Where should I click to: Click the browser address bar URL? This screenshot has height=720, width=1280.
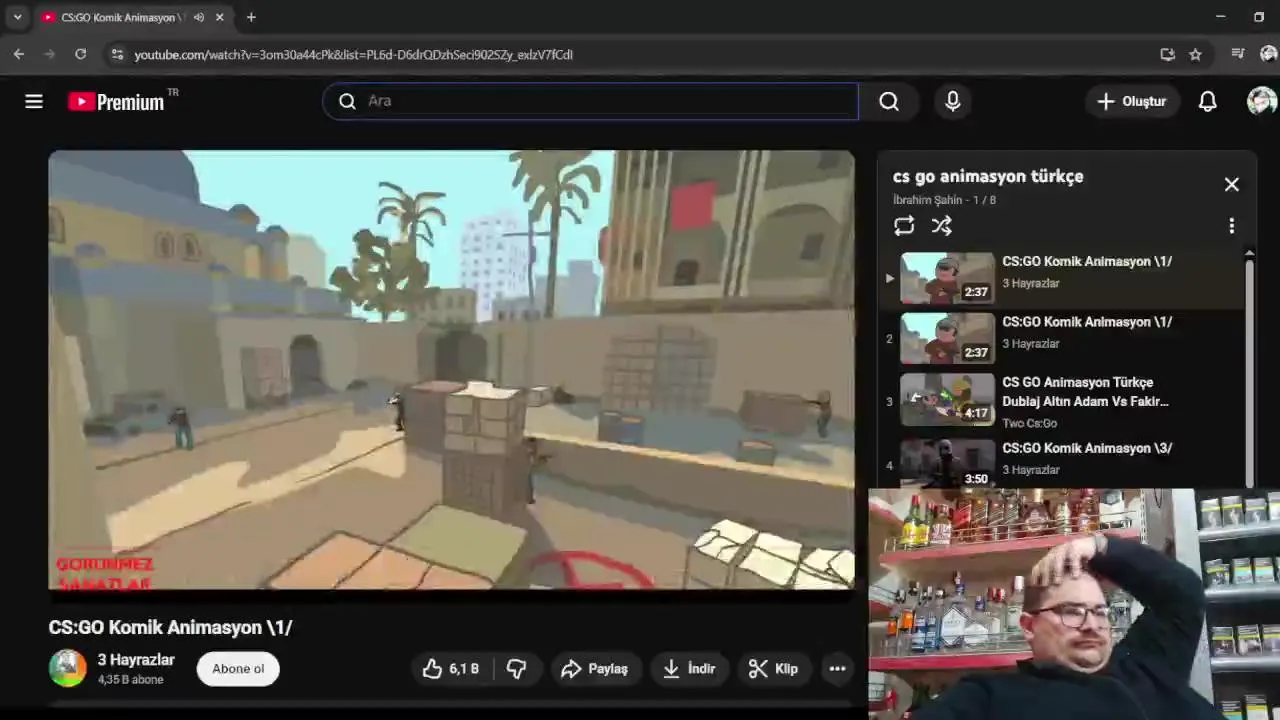click(x=354, y=55)
